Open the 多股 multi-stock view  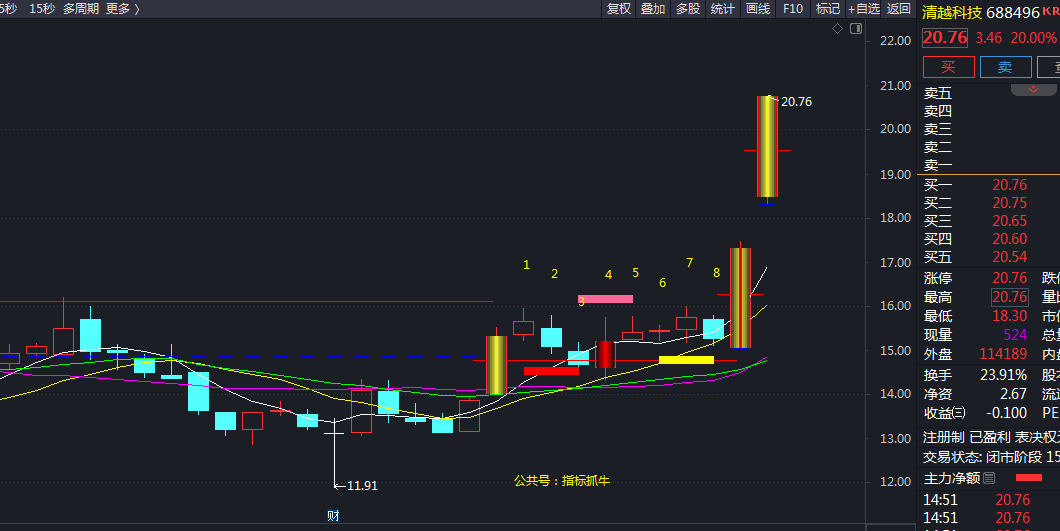688,9
